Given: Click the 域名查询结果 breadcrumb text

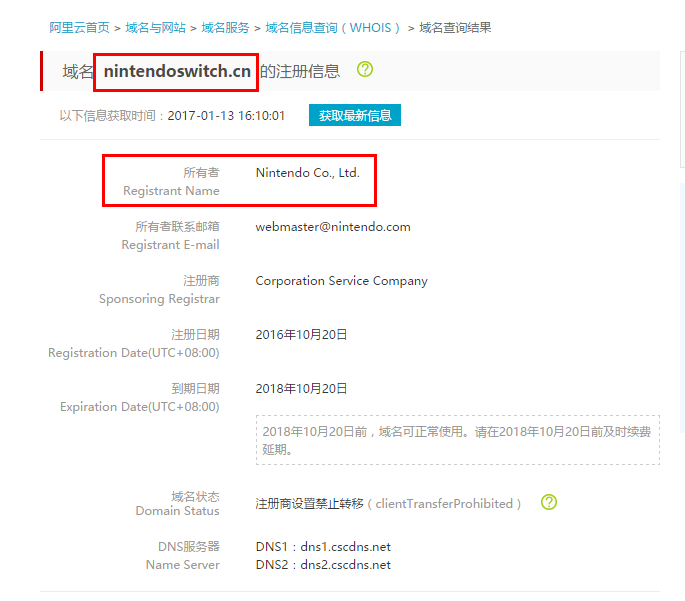Looking at the screenshot, I should [x=455, y=28].
